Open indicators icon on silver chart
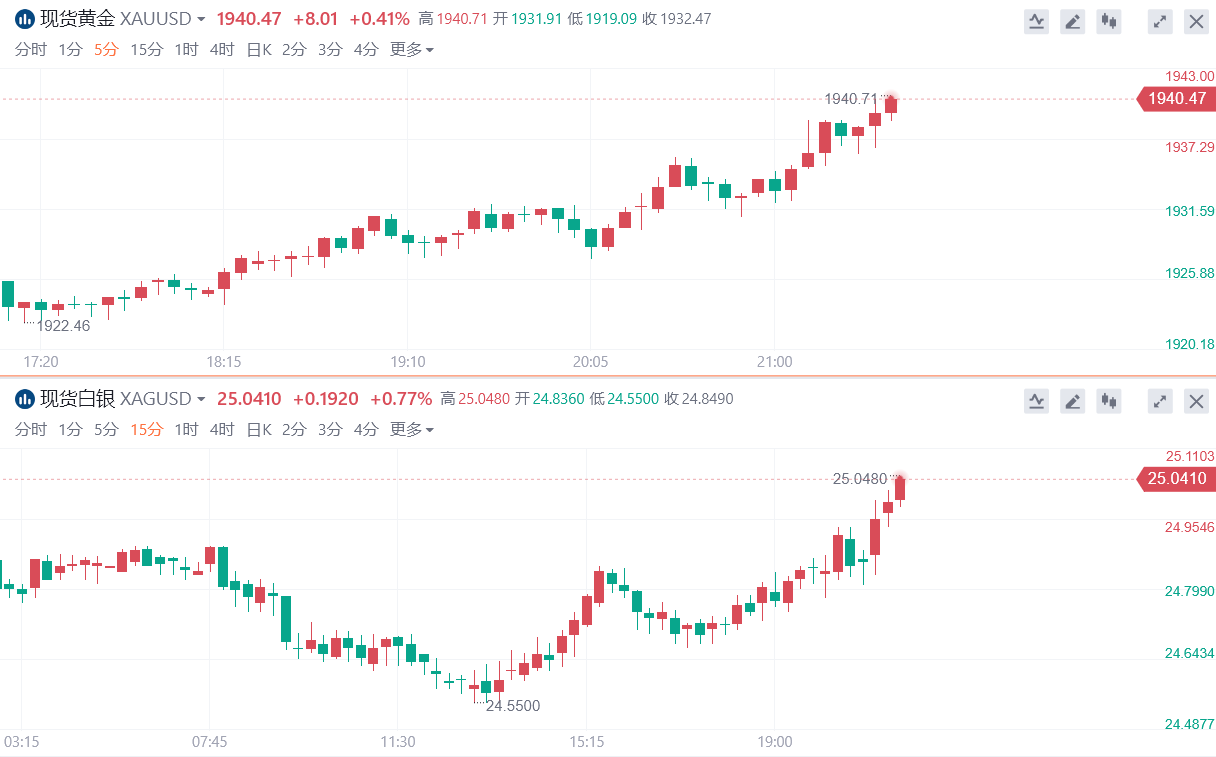This screenshot has height=757, width=1216. coord(1036,401)
